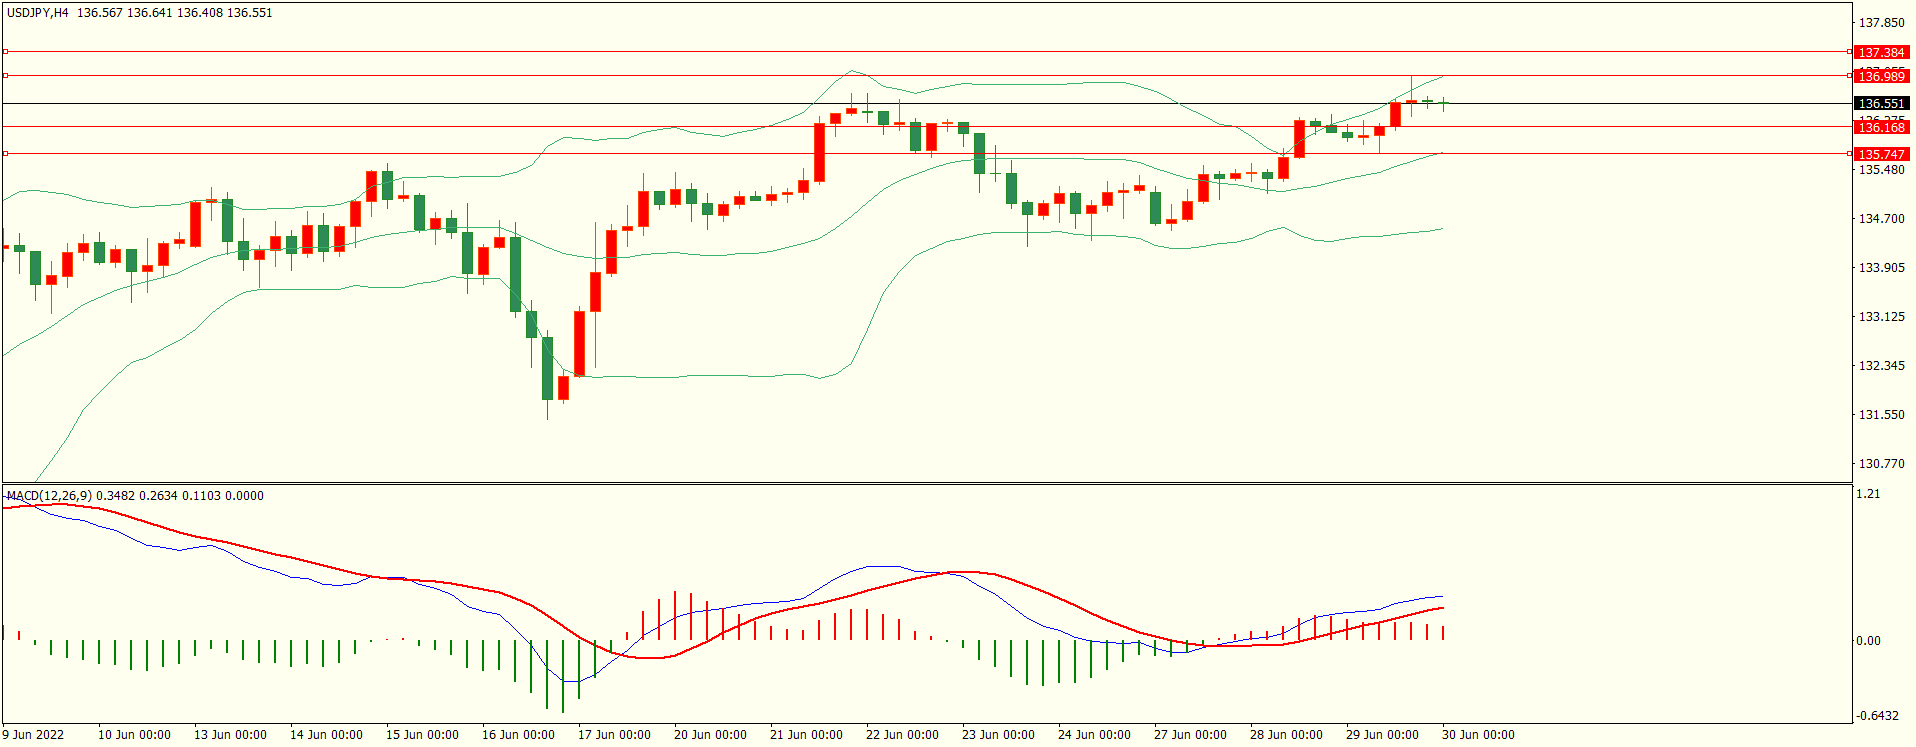Click the 132.345 price axis label
This screenshot has height=747, width=1916.
point(1881,366)
